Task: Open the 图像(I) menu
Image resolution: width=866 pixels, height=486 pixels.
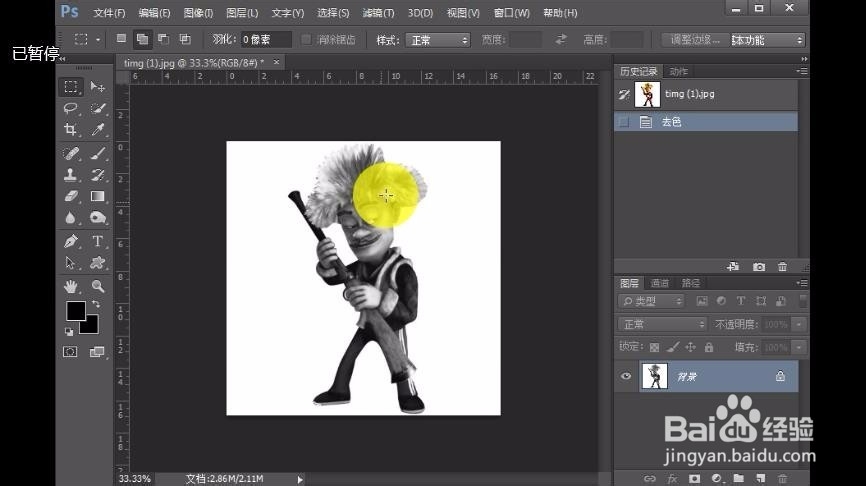Action: click(198, 13)
